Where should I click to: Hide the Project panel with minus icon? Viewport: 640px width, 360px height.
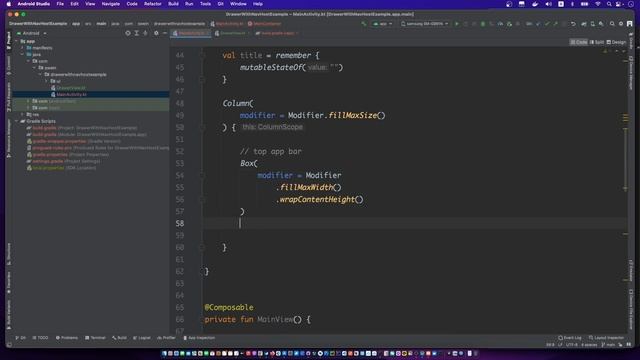click(165, 33)
